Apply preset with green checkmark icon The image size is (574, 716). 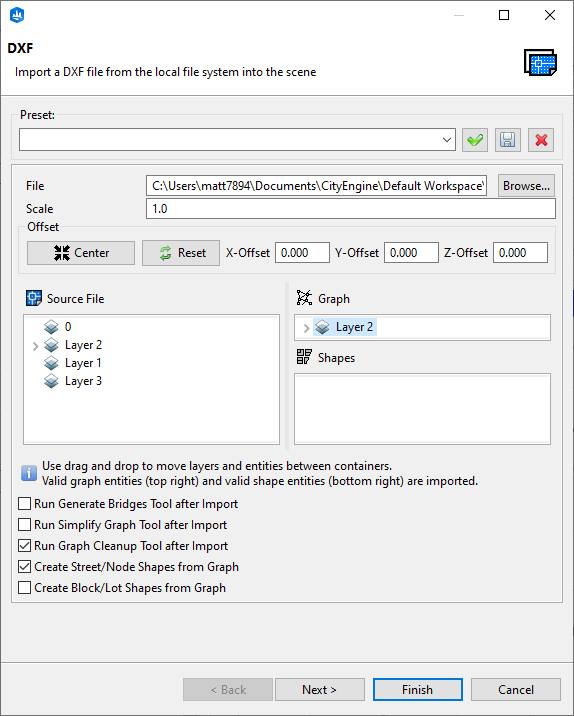(x=474, y=140)
